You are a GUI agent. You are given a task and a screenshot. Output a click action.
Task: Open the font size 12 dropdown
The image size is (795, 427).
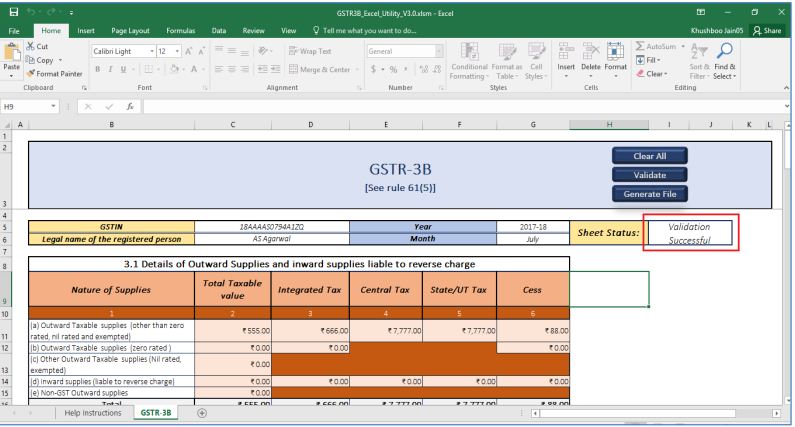pyautogui.click(x=177, y=51)
